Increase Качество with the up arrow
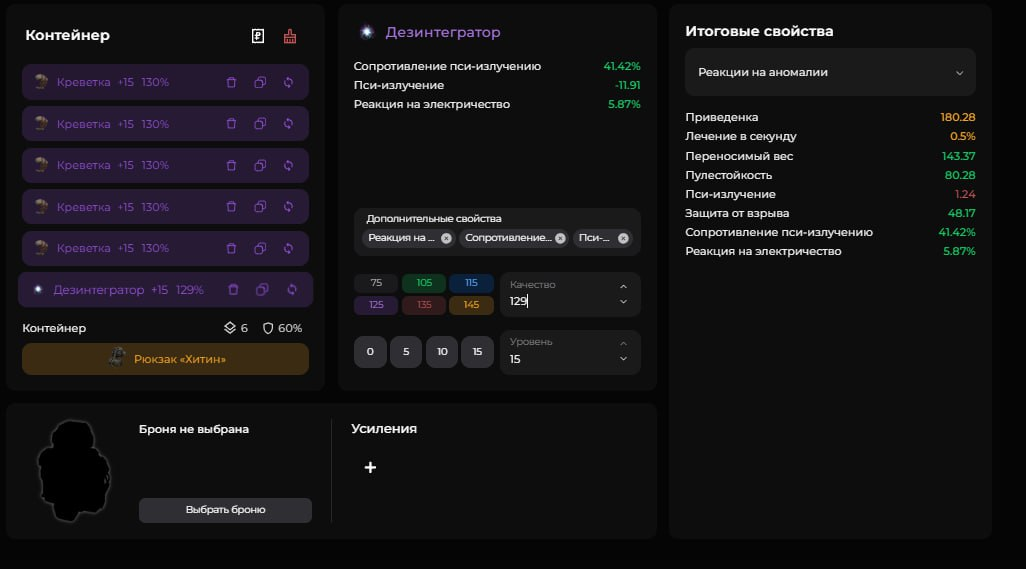 623,287
